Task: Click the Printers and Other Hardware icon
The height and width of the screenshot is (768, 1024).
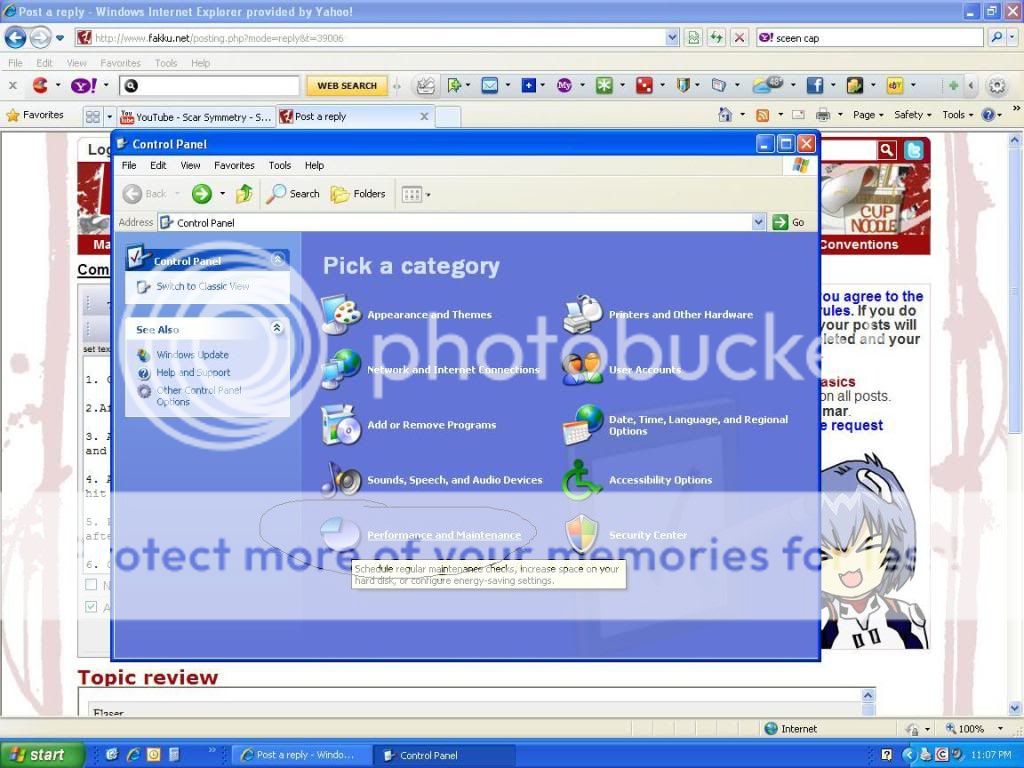Action: [581, 314]
